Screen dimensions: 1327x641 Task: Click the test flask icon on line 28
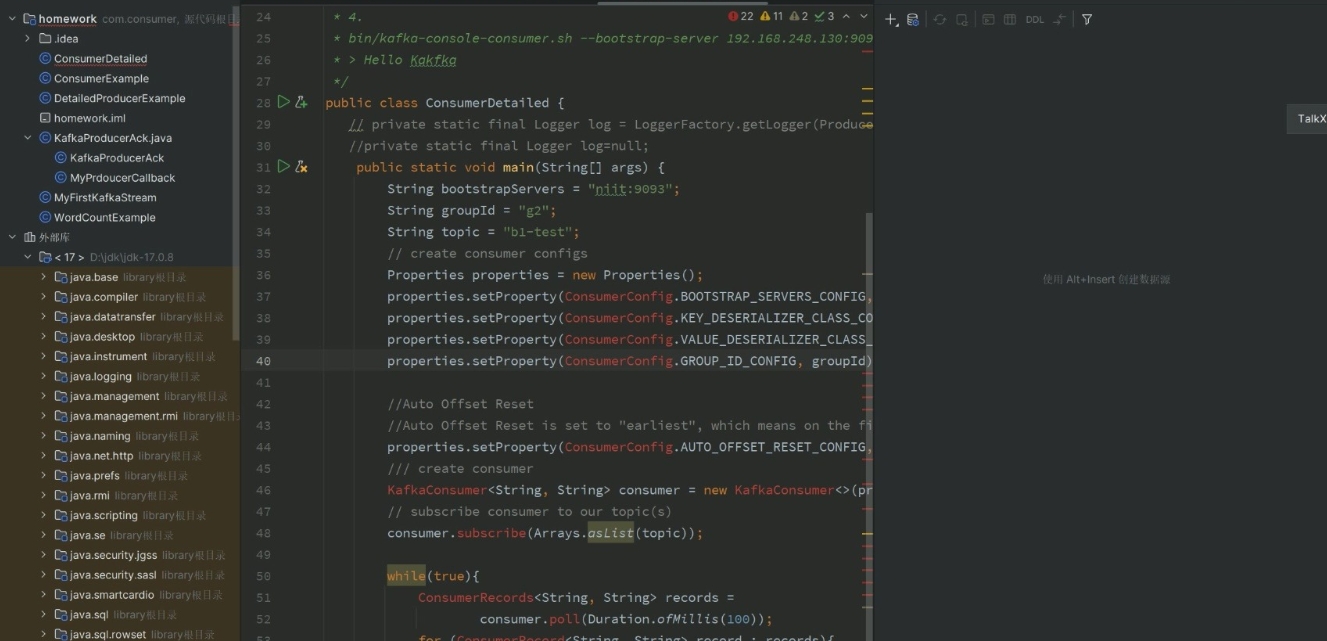point(301,102)
